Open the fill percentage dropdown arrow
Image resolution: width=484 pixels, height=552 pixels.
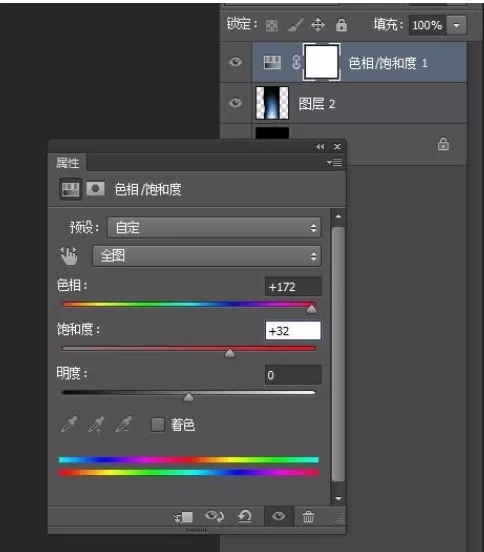click(x=457, y=25)
